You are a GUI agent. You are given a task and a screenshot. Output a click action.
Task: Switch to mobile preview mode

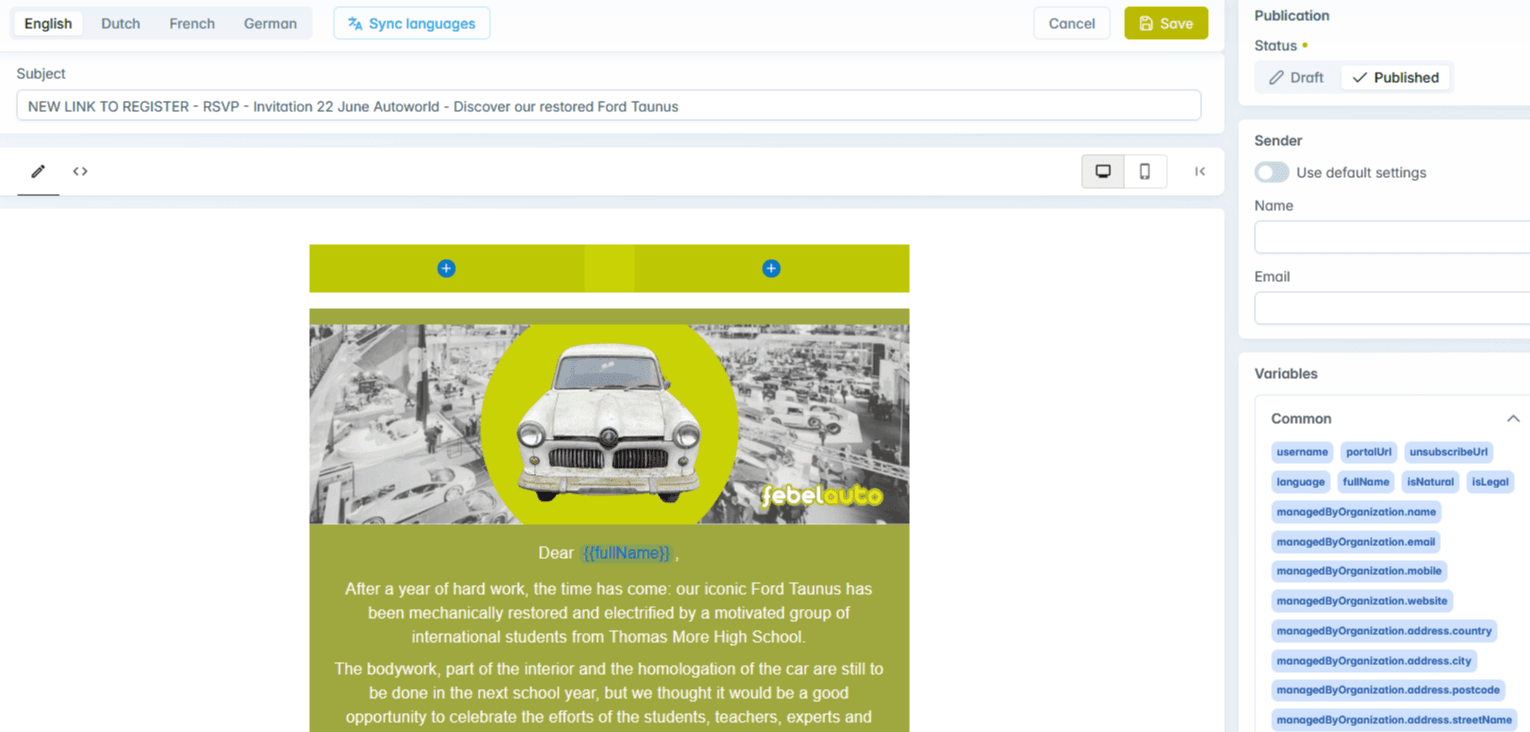pyautogui.click(x=1145, y=171)
